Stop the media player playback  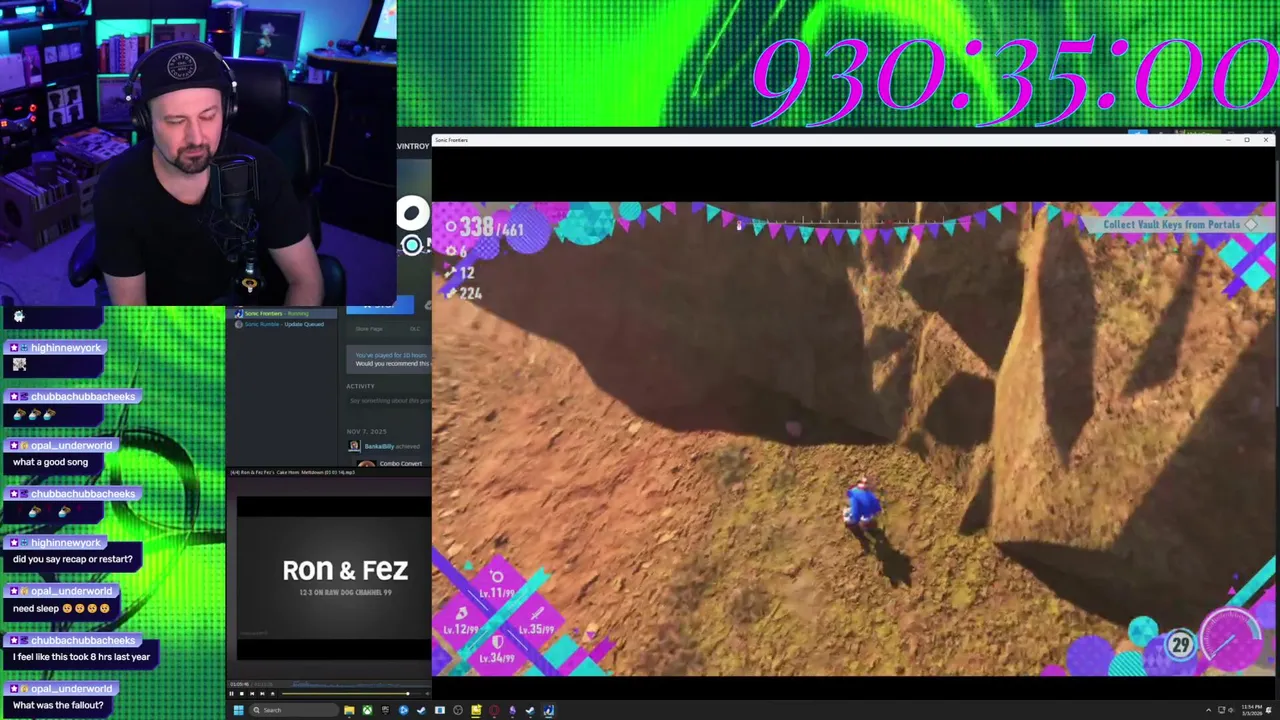[x=241, y=693]
